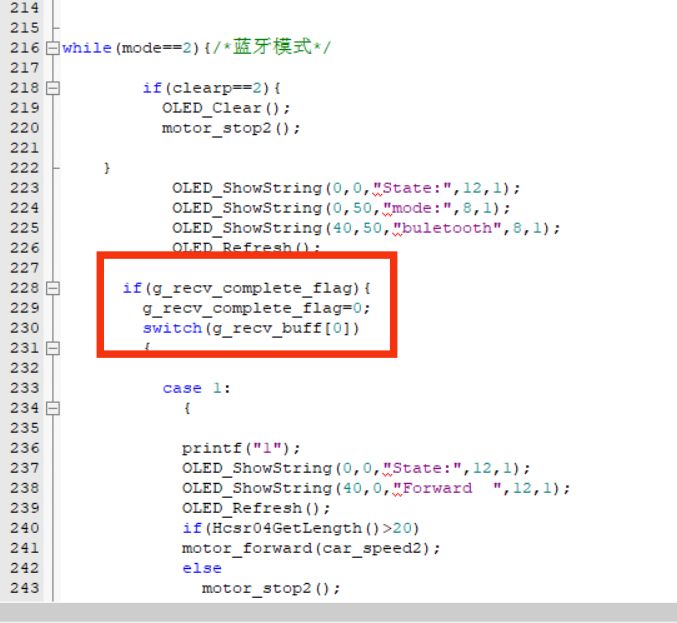677x623 pixels.
Task: Click switch(g_recv_buff[0]) on line 230
Action: pos(251,328)
